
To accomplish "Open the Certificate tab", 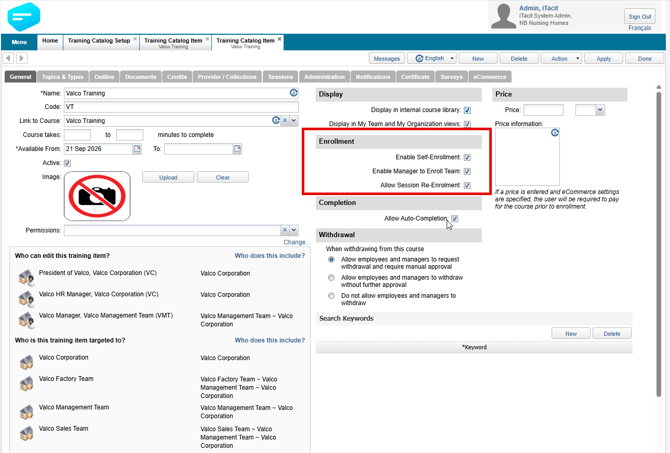I will point(415,77).
